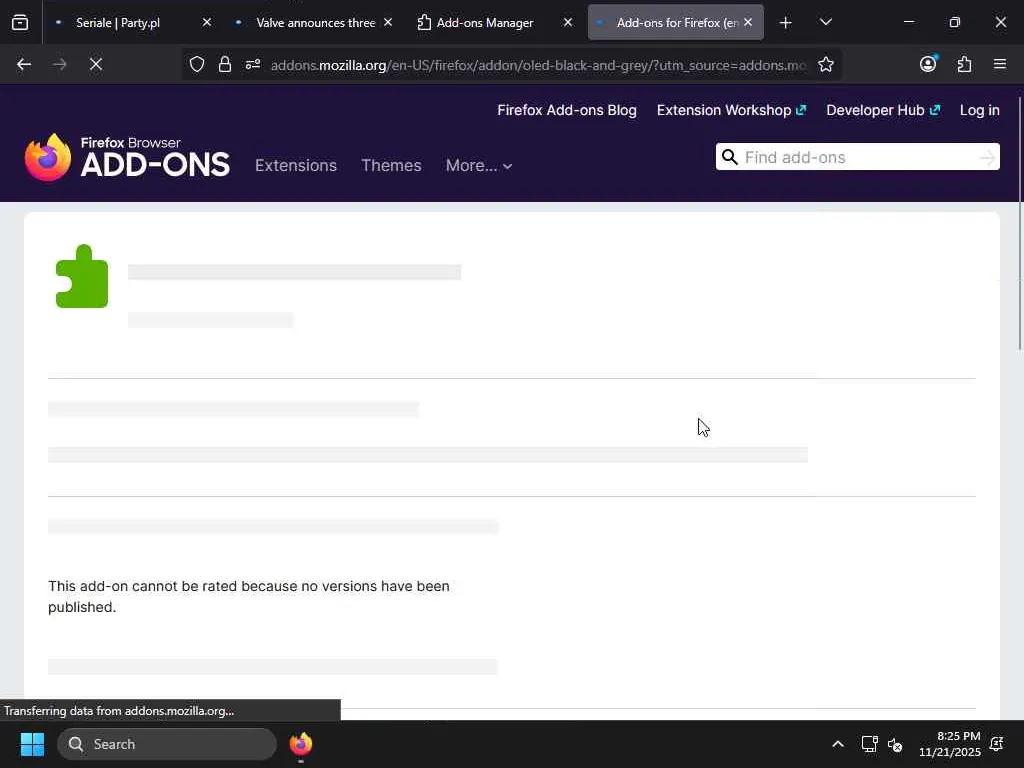Click the Firefox Browser ADD-ONS logo
This screenshot has width=1024, height=768.
(127, 157)
